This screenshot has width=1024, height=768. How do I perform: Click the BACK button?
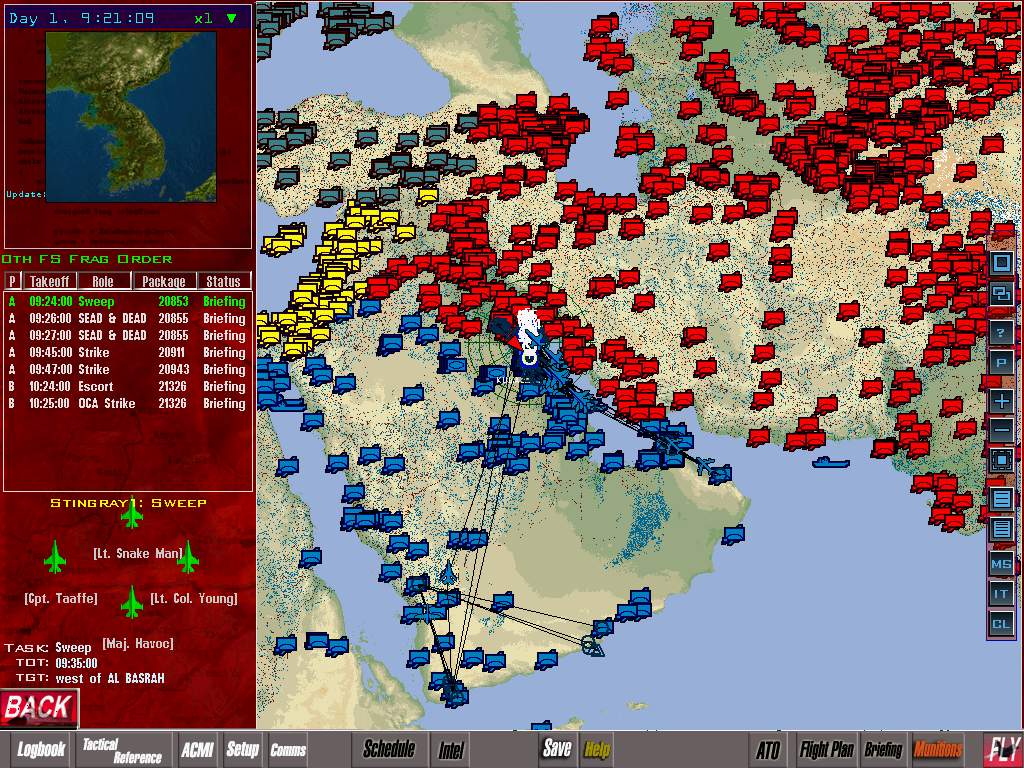pyautogui.click(x=39, y=707)
